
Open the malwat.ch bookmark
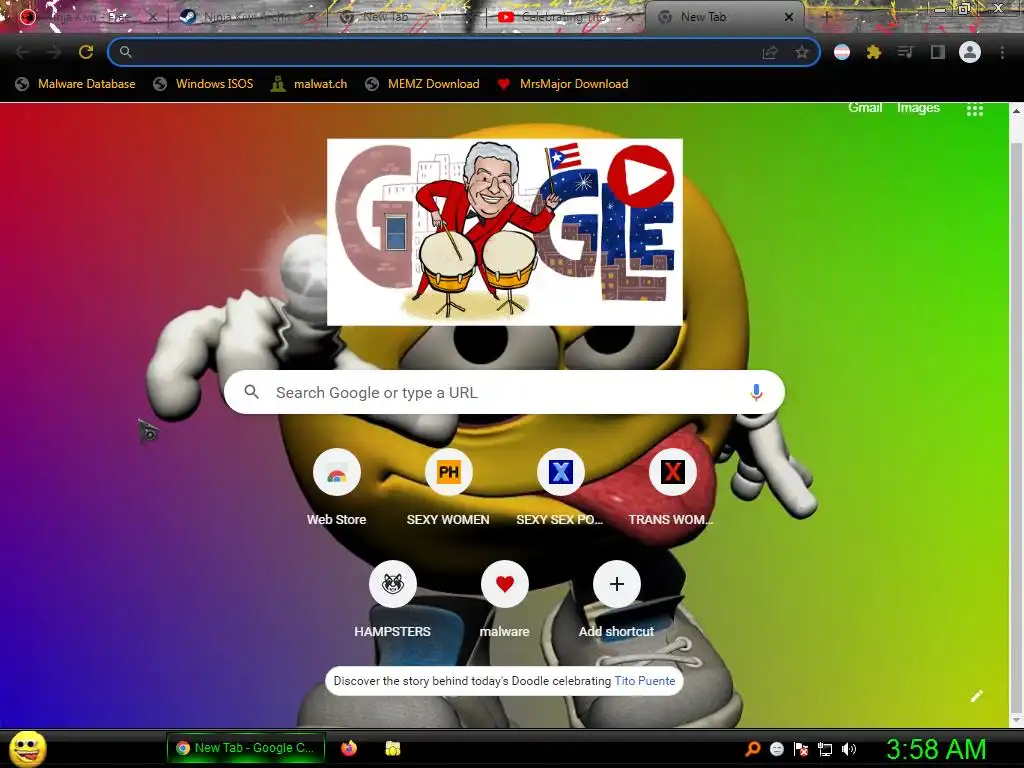(x=309, y=84)
